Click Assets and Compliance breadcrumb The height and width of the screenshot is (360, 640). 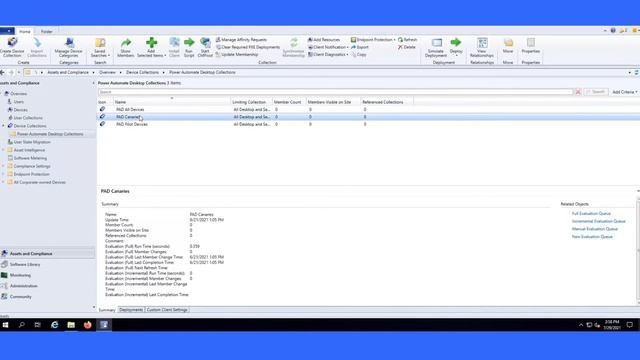68,72
